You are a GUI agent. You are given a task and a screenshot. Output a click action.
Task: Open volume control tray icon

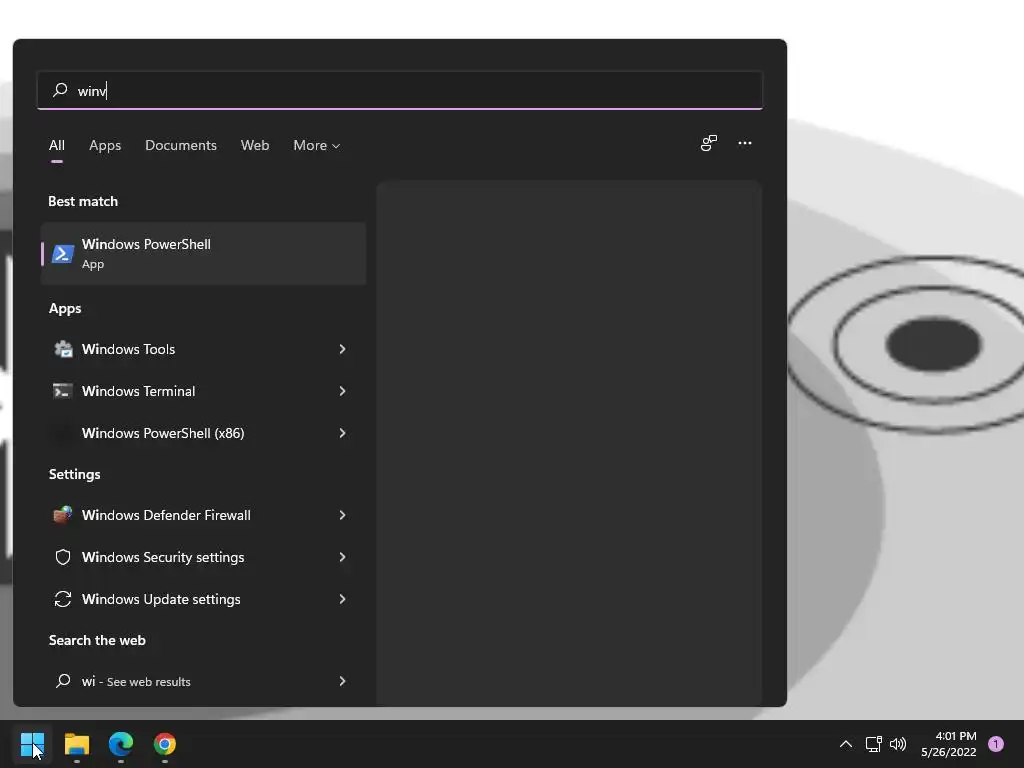pyautogui.click(x=898, y=744)
